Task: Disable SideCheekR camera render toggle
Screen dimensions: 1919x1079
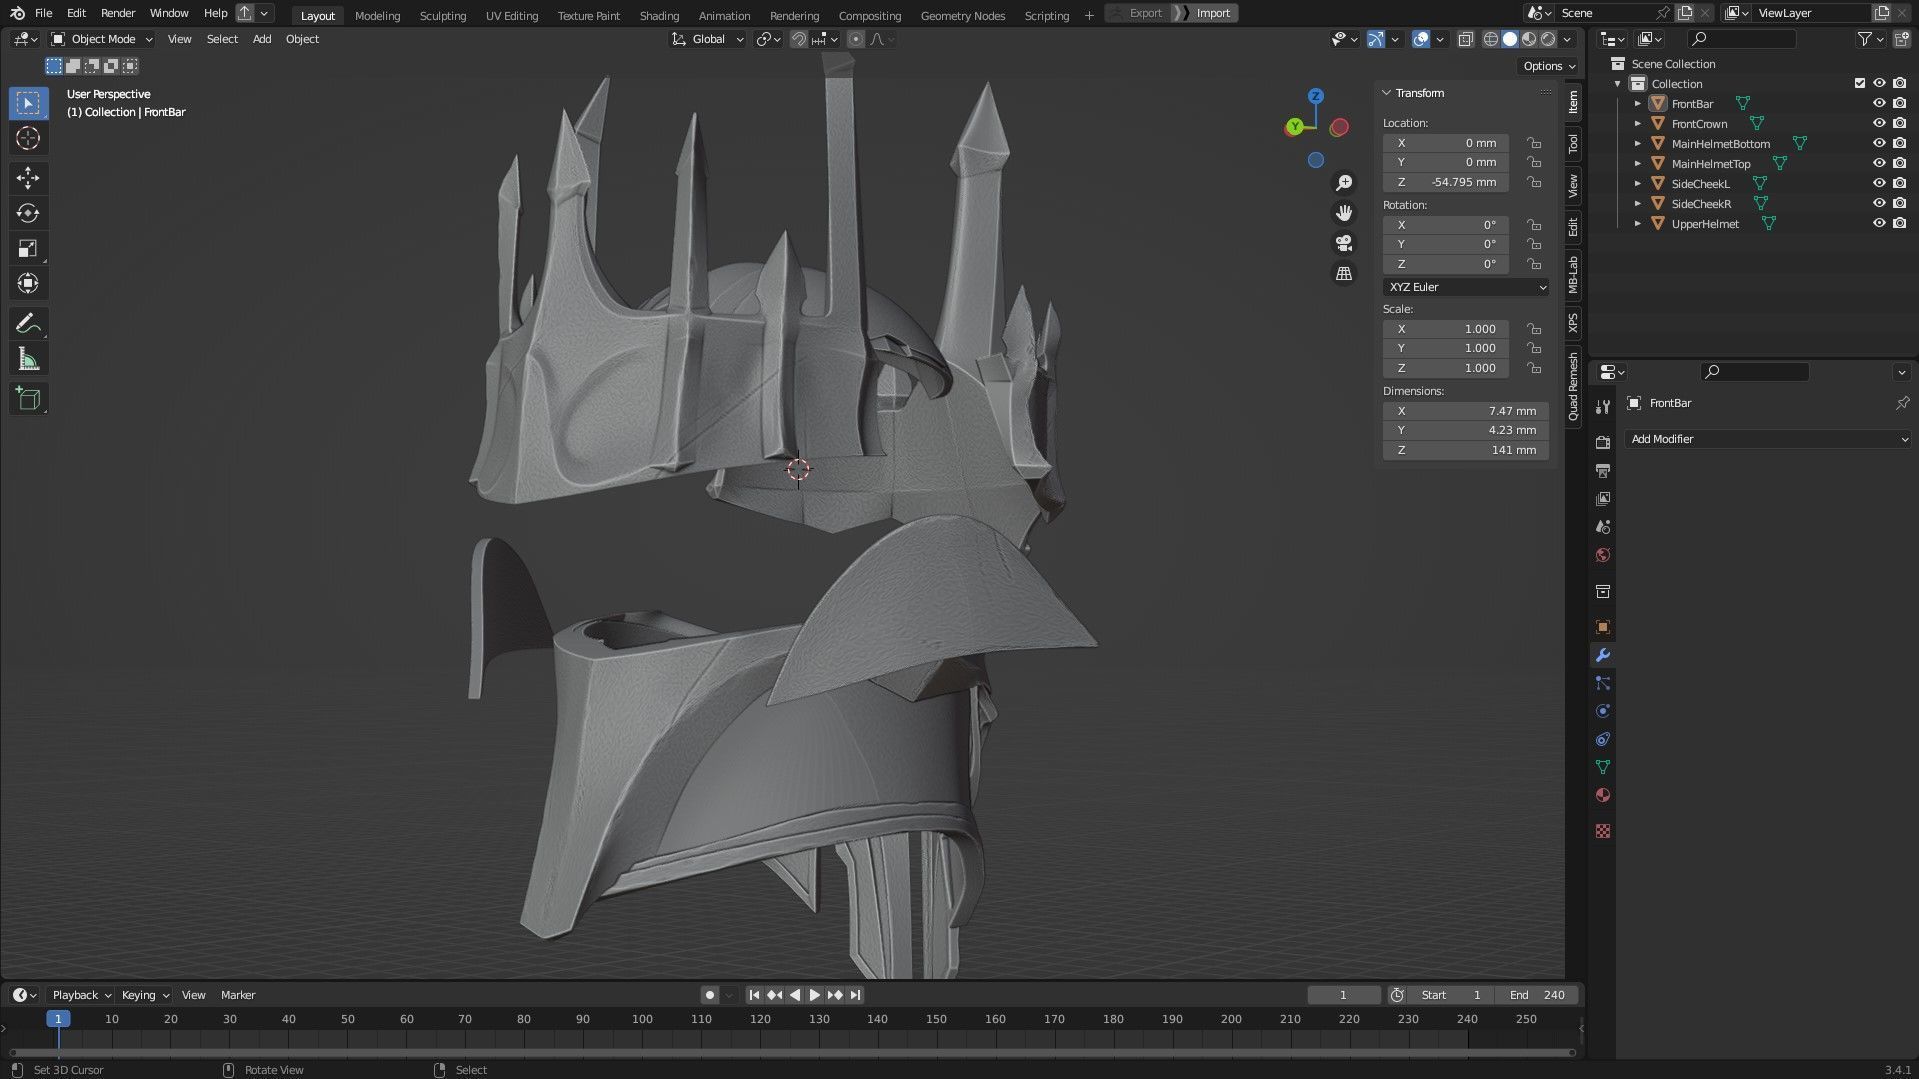Action: click(1899, 203)
